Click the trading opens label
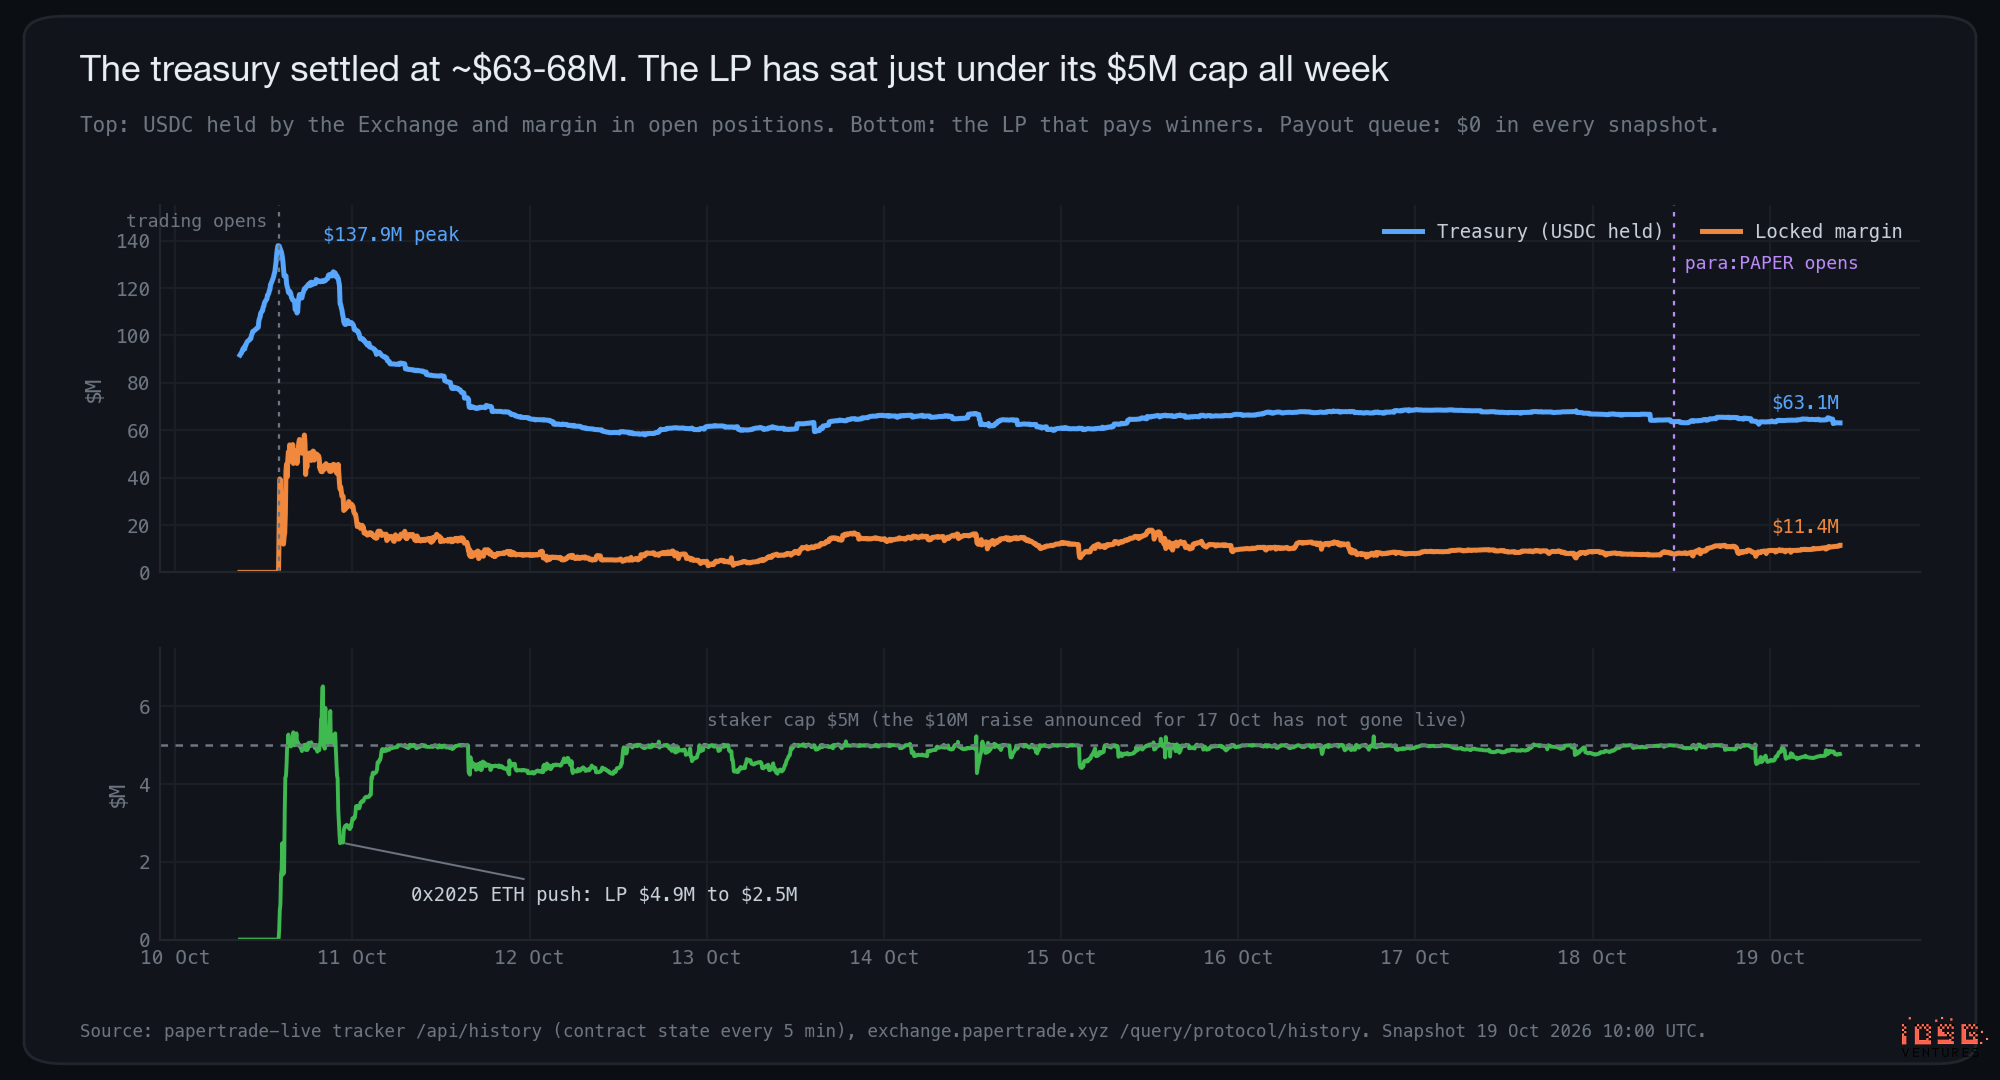 tap(196, 221)
